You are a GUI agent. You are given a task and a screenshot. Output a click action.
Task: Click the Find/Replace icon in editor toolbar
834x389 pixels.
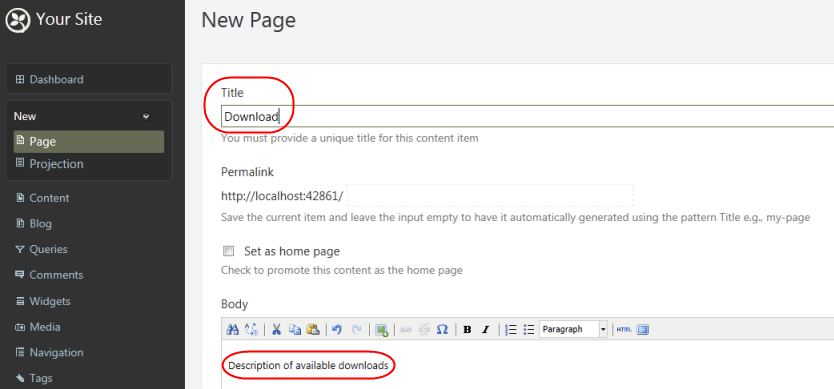click(x=251, y=329)
